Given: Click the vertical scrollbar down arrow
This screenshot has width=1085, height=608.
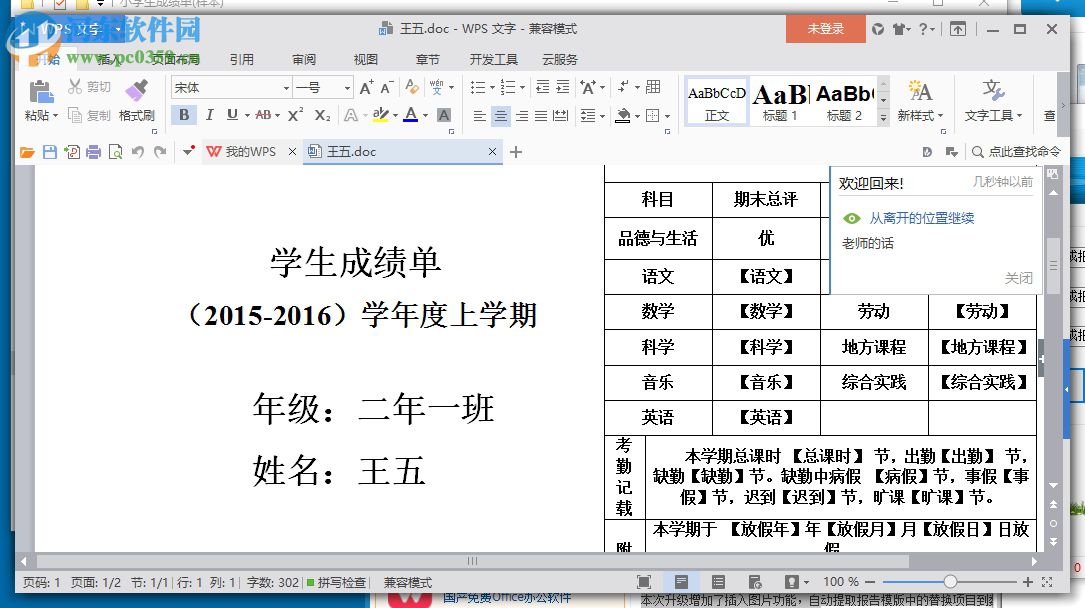Looking at the screenshot, I should click(x=1053, y=485).
